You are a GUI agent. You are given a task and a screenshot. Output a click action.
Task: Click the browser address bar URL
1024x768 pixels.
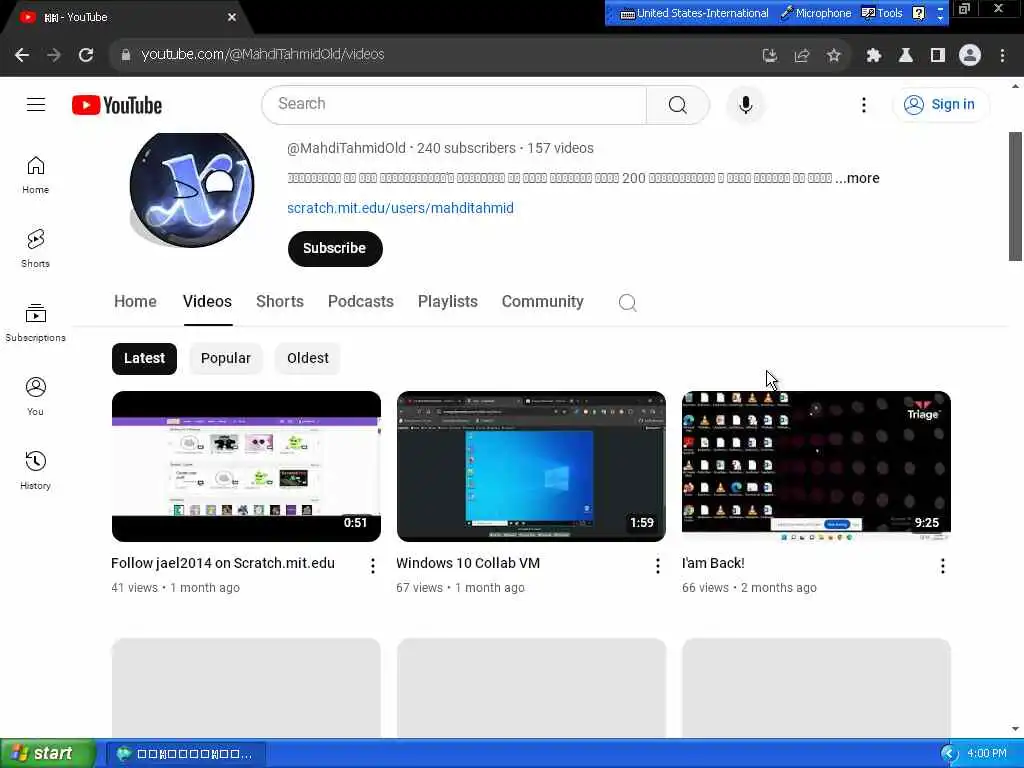[x=263, y=55]
